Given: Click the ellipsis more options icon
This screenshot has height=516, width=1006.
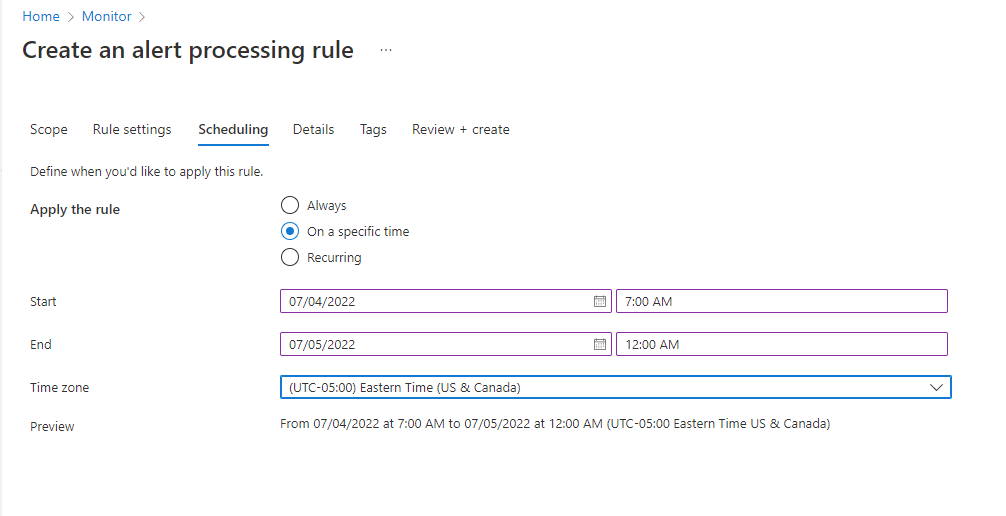Looking at the screenshot, I should coord(386,50).
